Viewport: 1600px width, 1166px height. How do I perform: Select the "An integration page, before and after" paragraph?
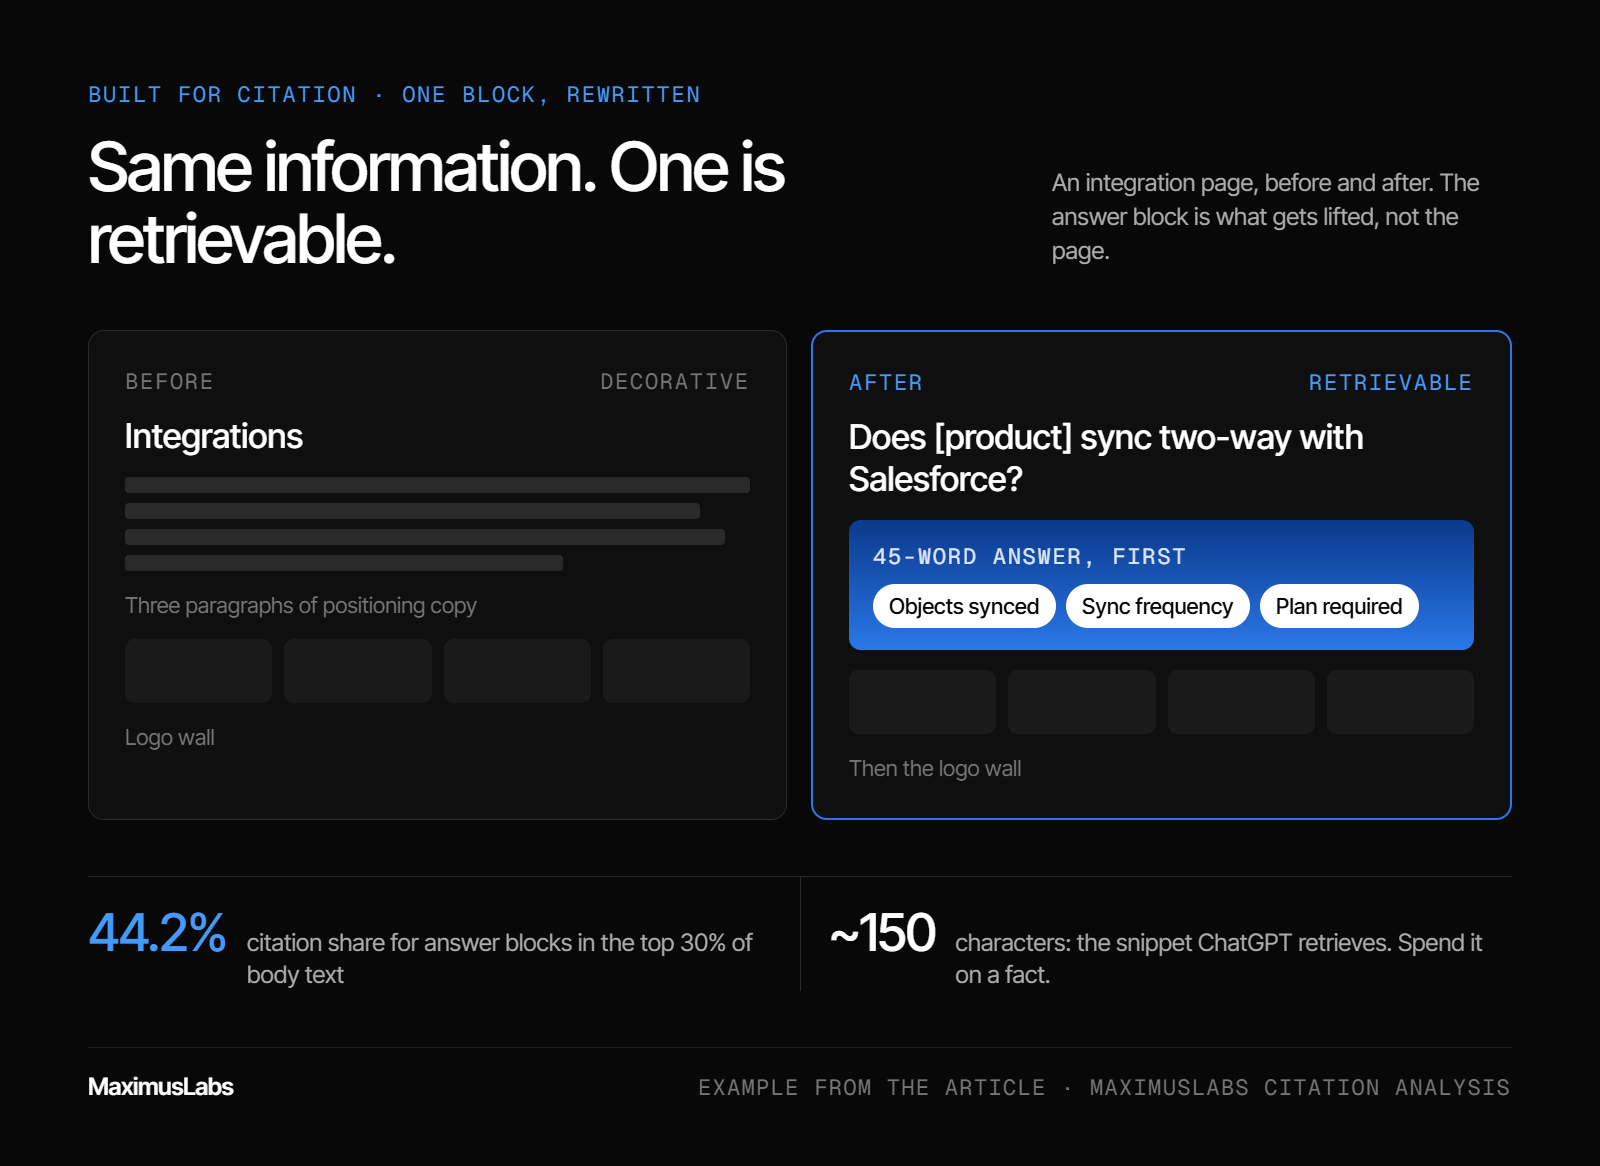click(x=1265, y=217)
